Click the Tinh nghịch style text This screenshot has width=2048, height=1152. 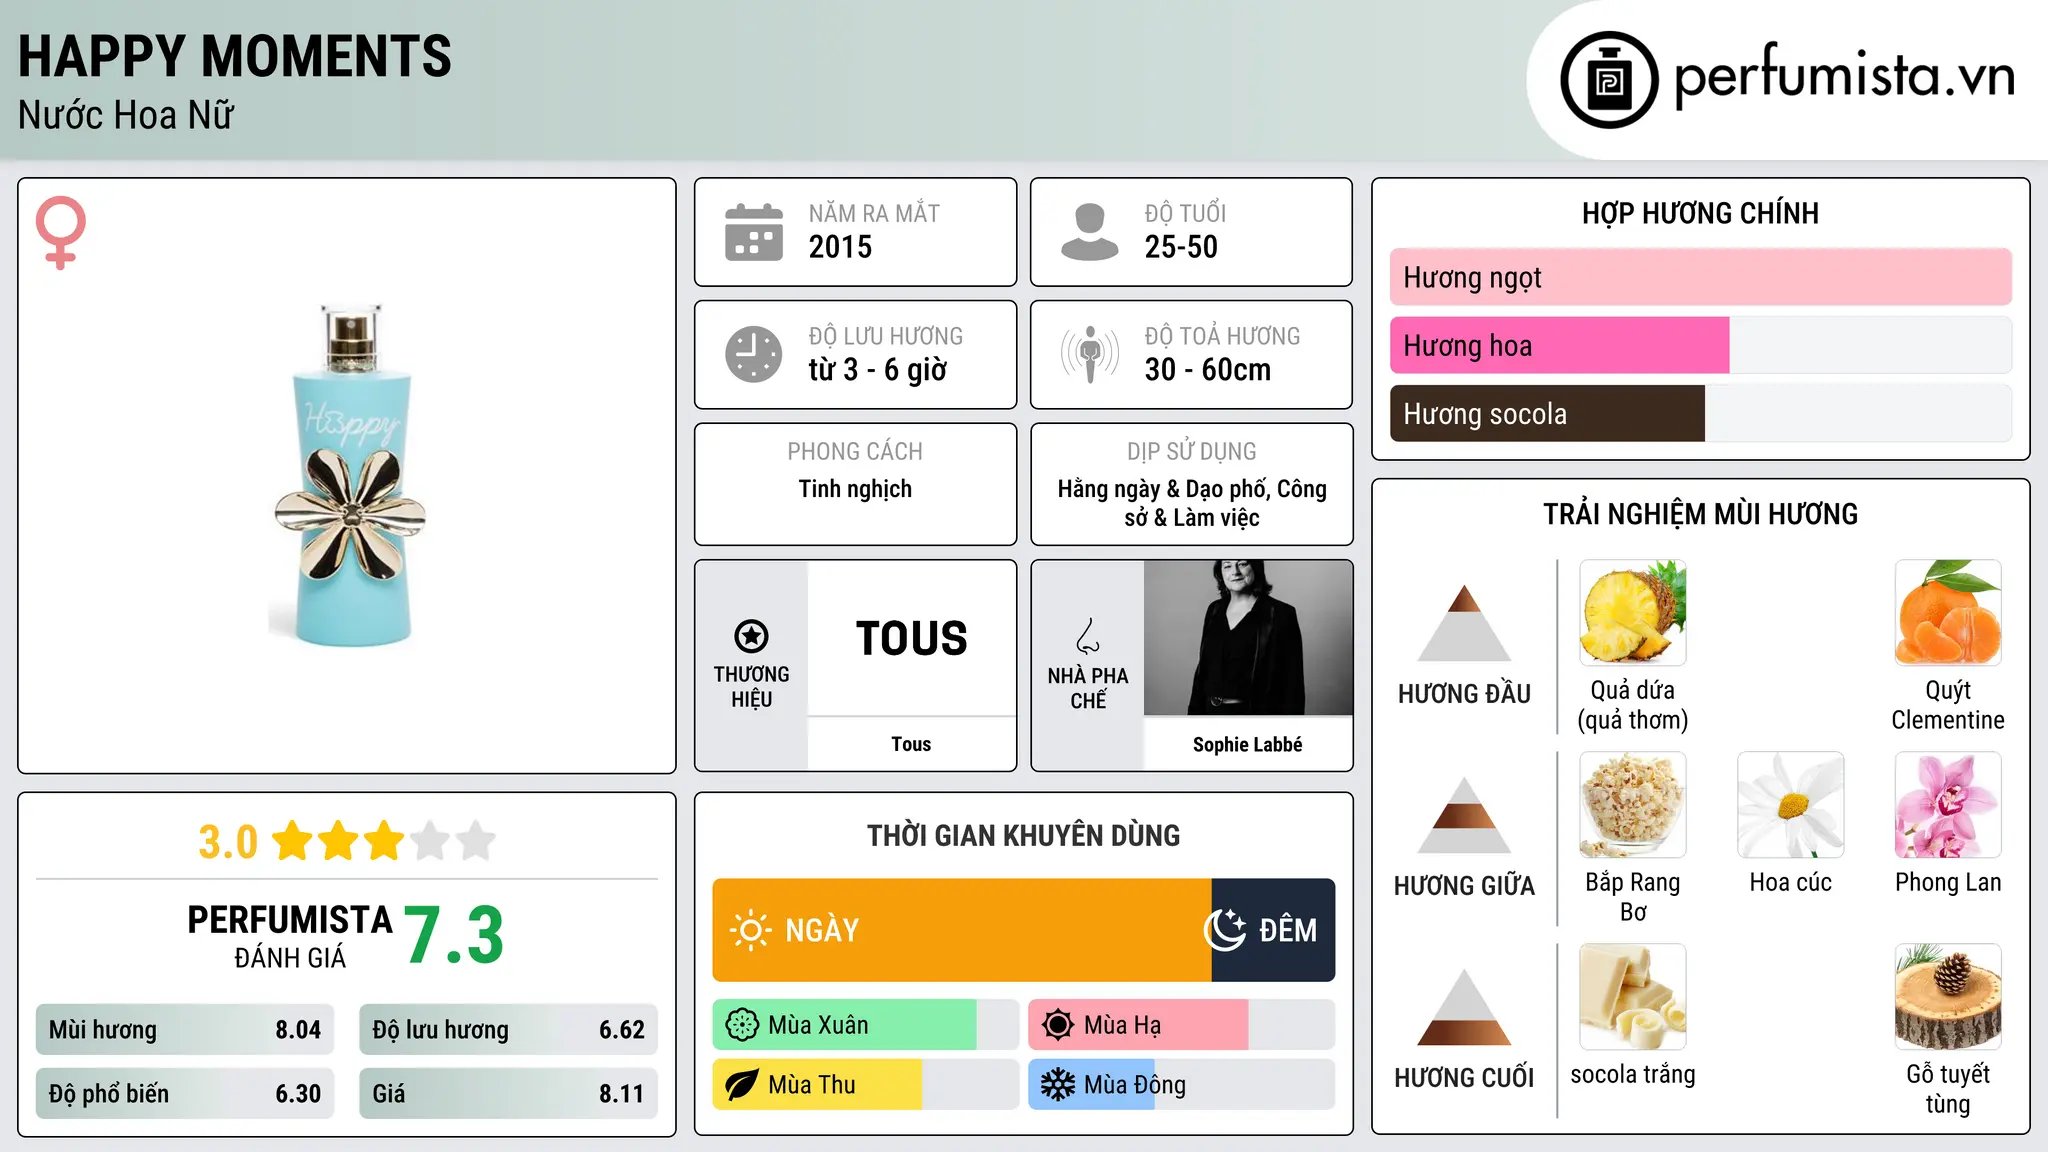tap(855, 489)
